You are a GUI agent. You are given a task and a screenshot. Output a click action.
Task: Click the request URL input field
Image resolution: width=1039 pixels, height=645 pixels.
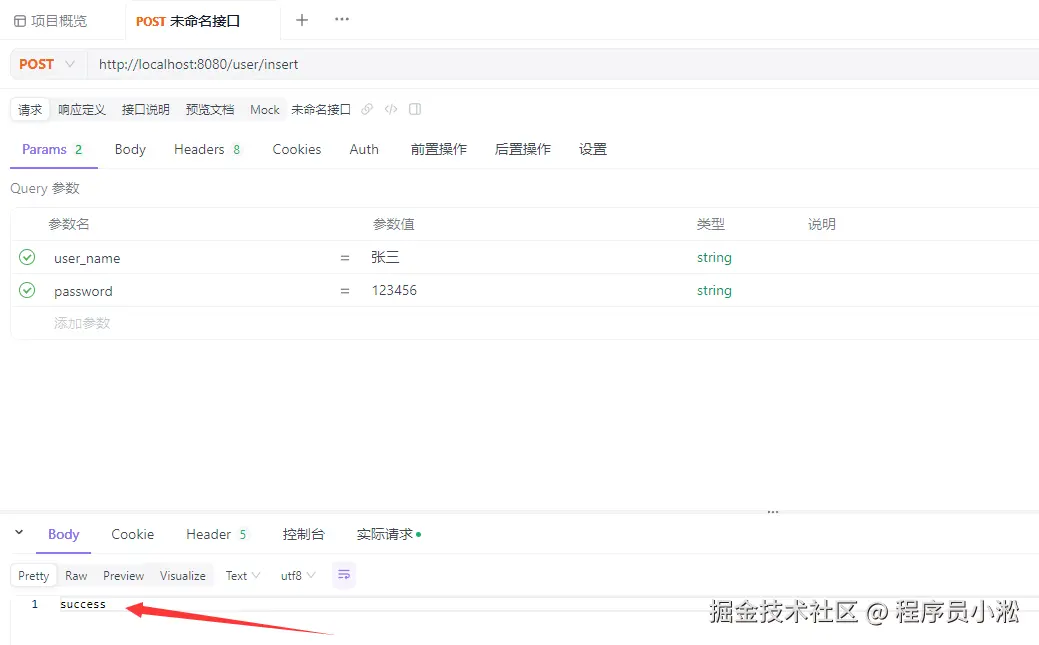pyautogui.click(x=563, y=64)
